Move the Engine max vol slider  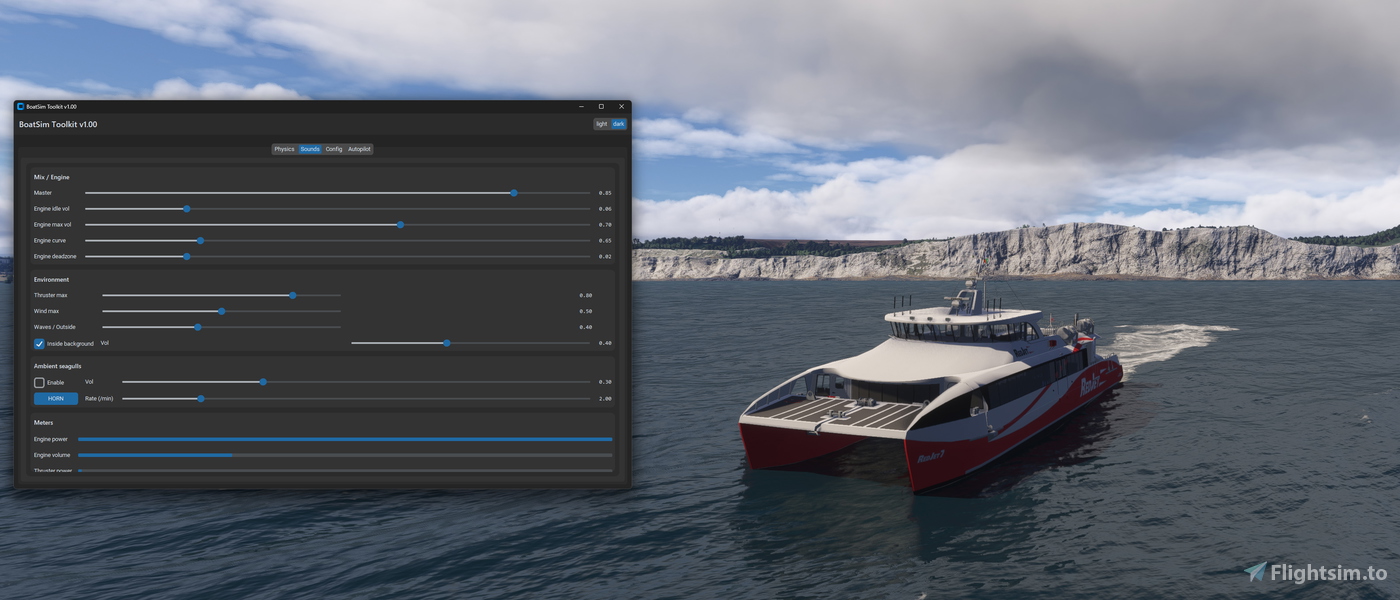point(400,224)
